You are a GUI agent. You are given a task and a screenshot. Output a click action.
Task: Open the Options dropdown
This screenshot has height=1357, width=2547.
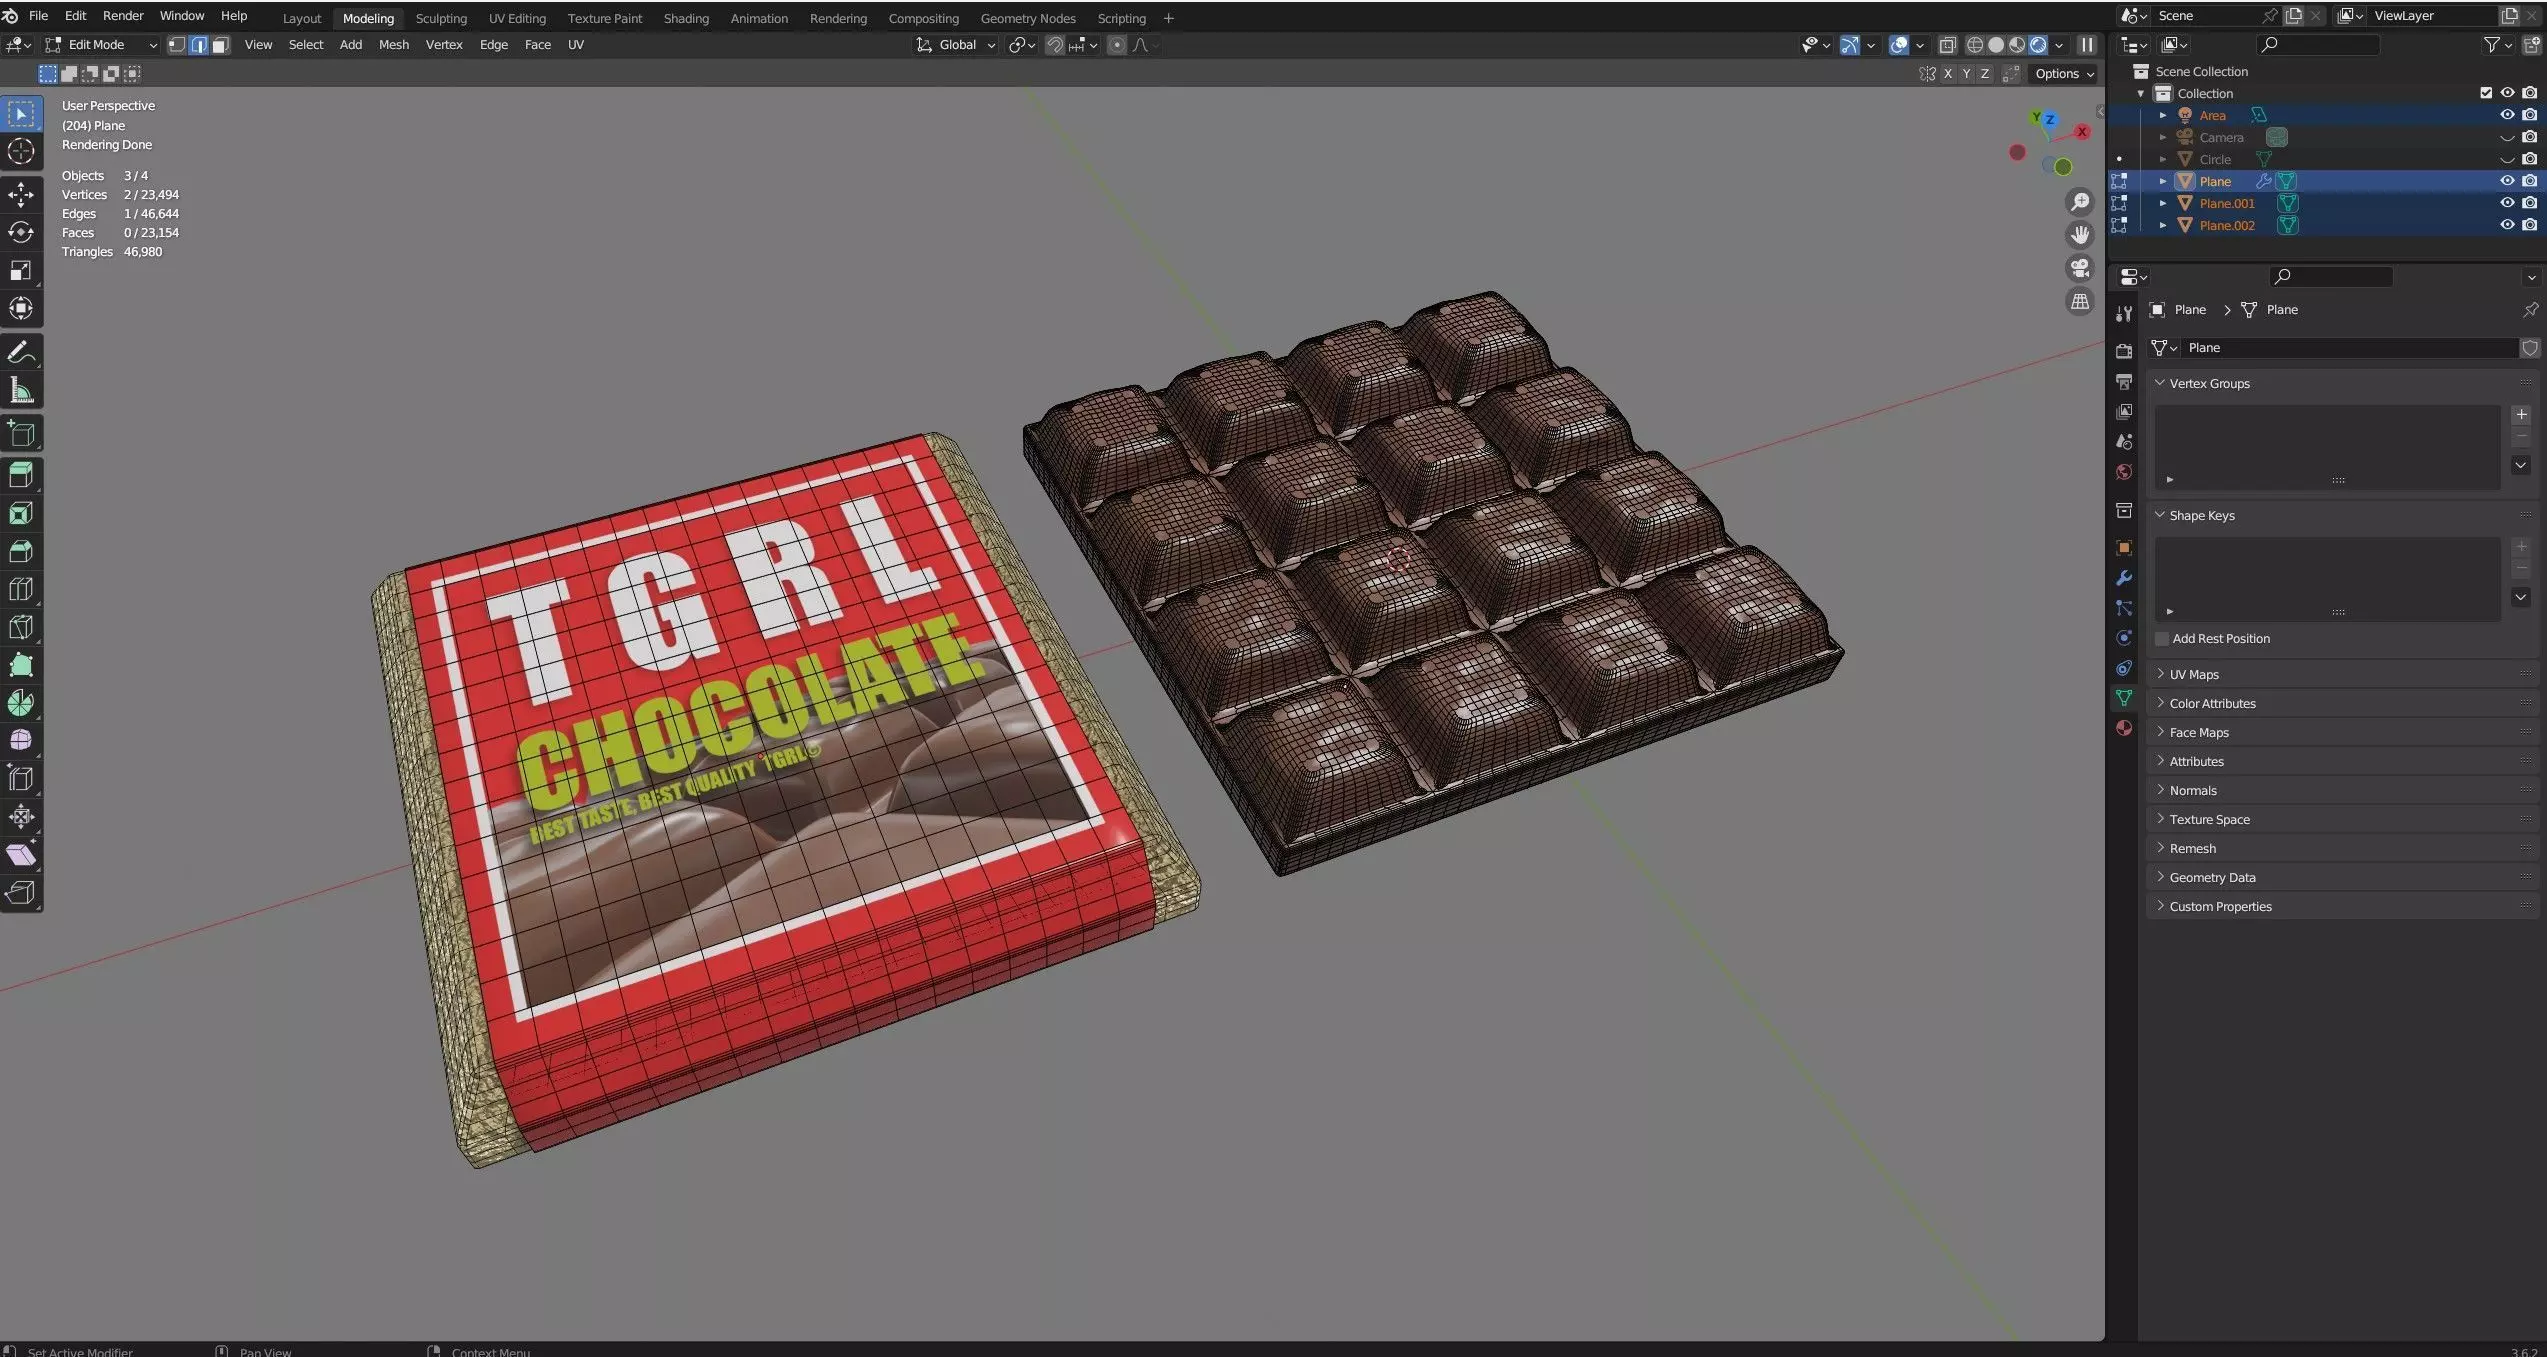pos(2064,74)
